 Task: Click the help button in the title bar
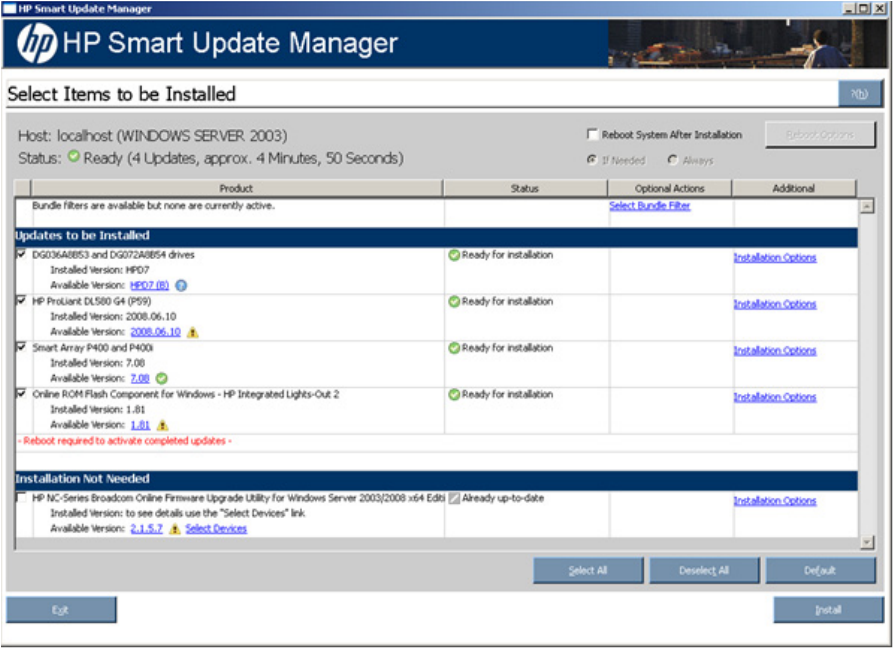[859, 94]
